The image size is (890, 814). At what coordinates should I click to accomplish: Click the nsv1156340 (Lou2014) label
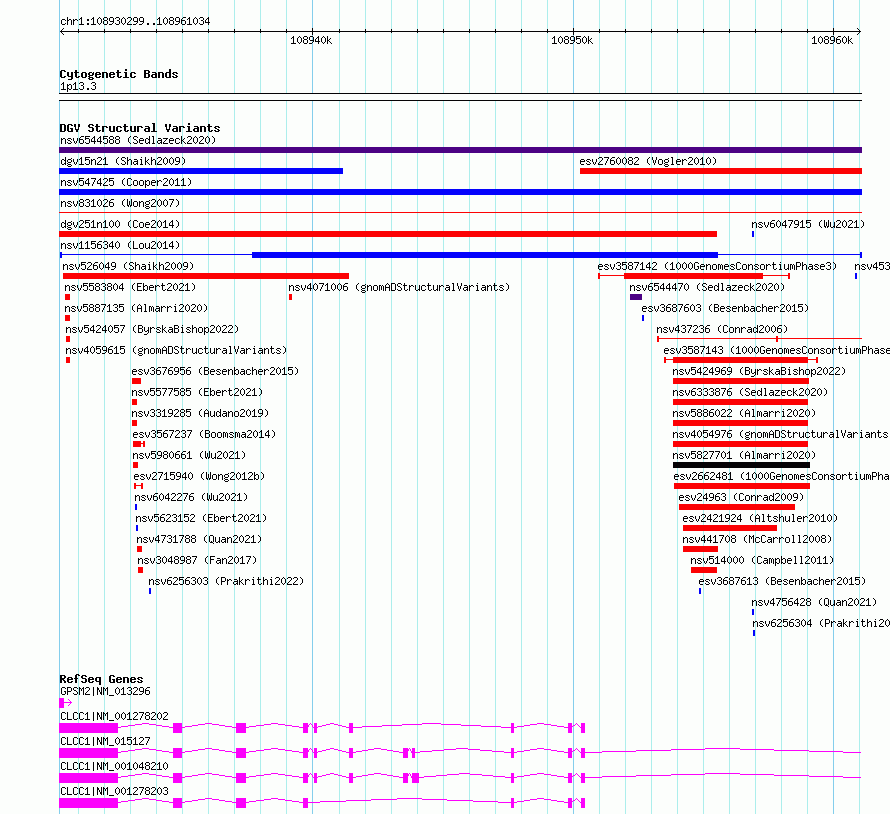[x=120, y=245]
